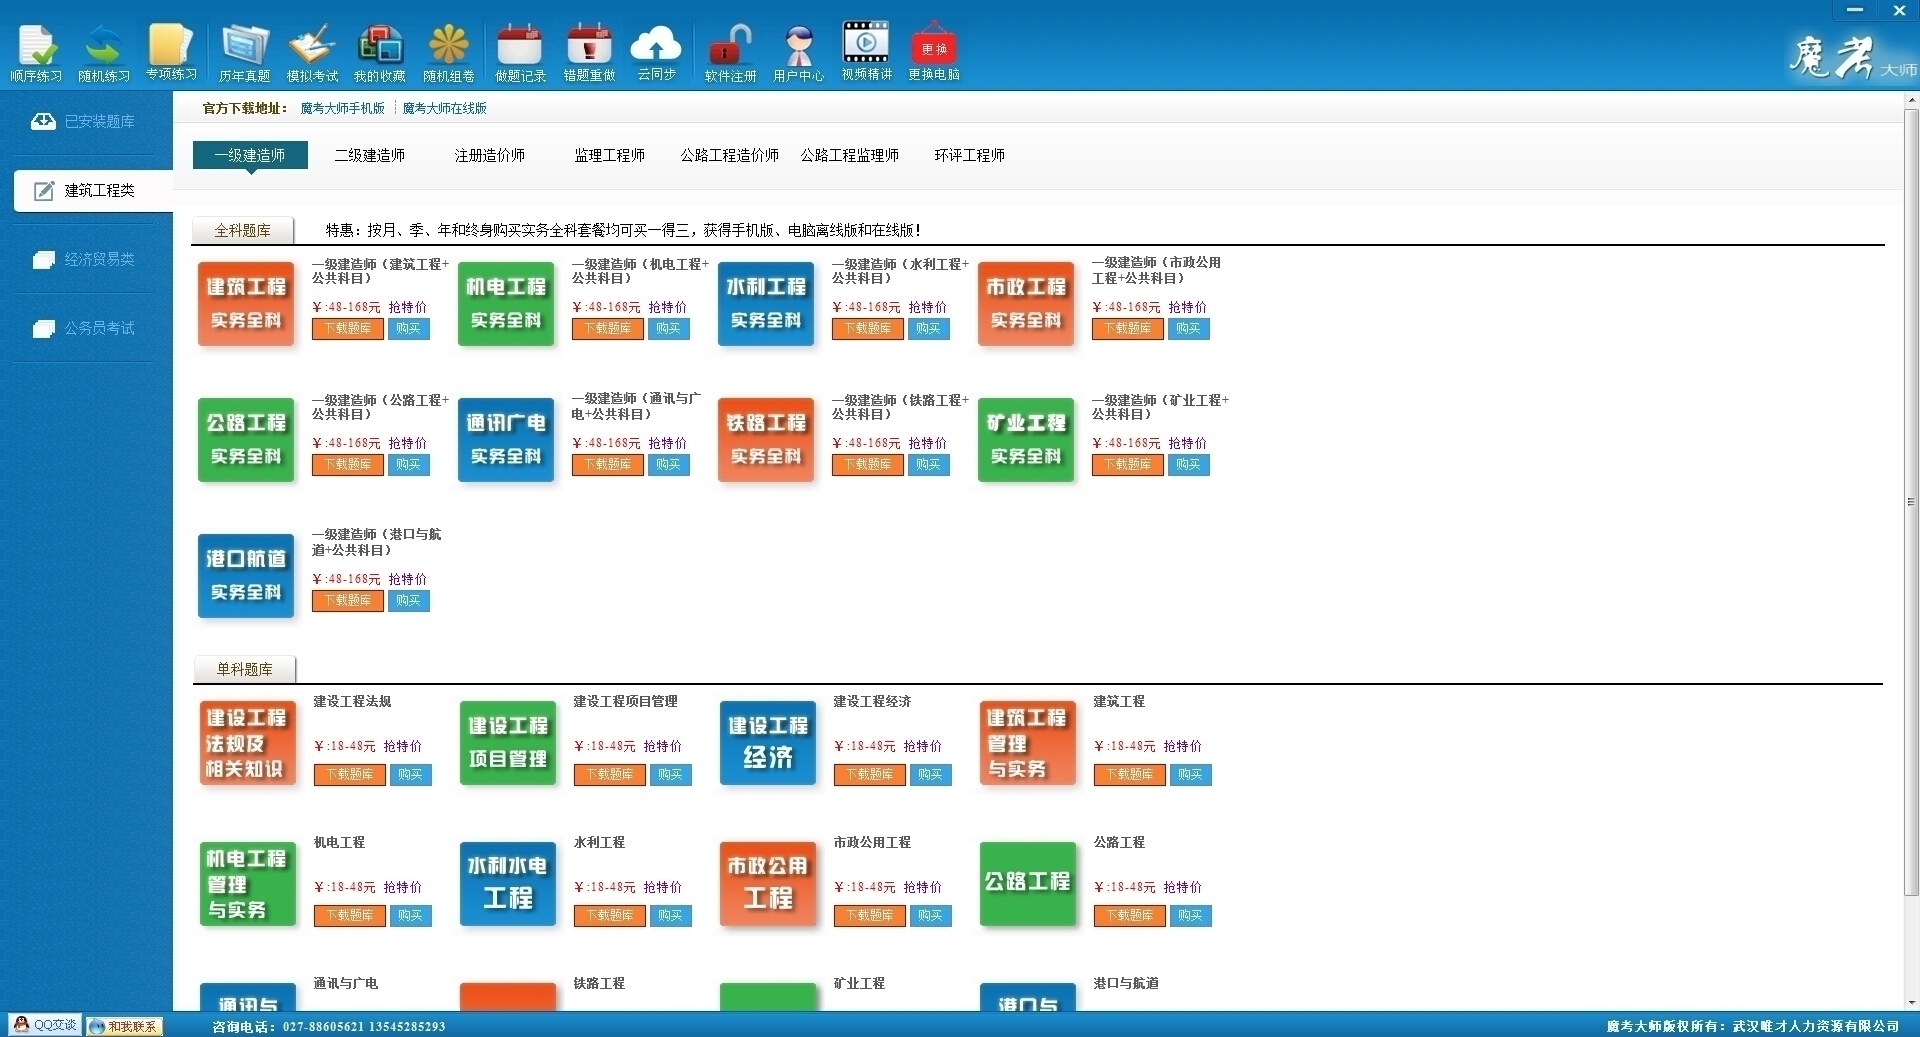View 做题记录 answer history
The height and width of the screenshot is (1037, 1920).
pos(520,53)
